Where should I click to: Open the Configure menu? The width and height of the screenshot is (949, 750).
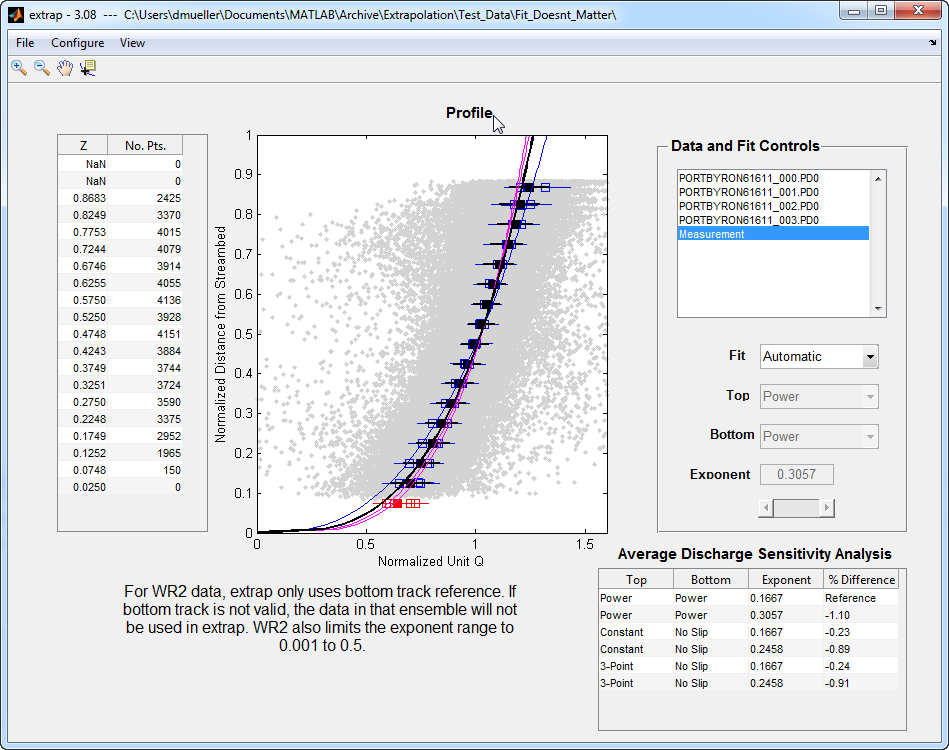tap(77, 43)
